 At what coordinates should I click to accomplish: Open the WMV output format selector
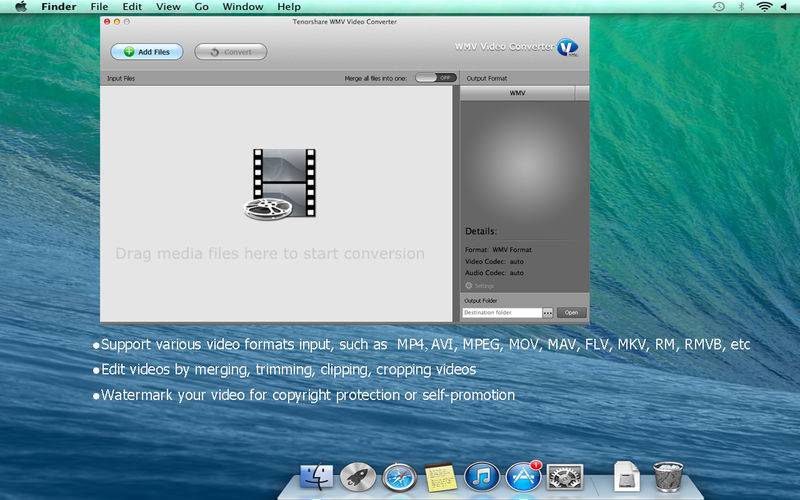[x=517, y=93]
